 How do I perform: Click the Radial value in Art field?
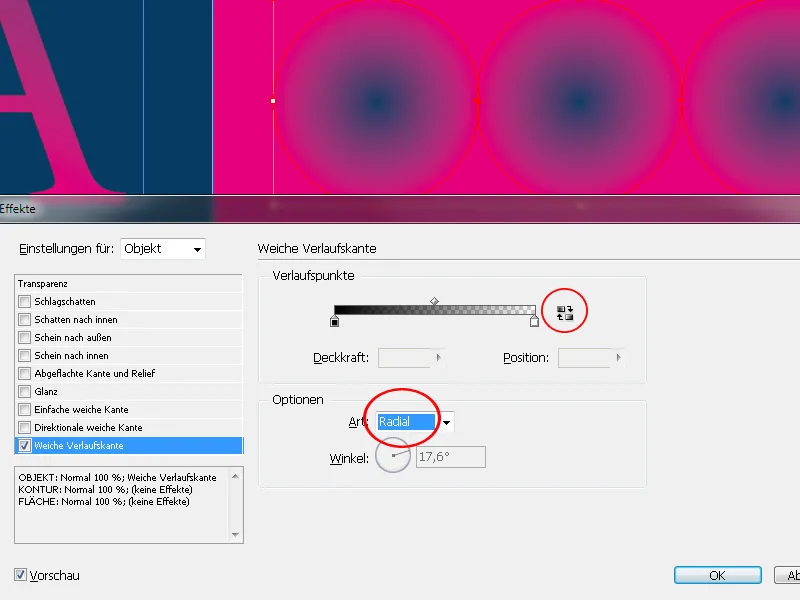[x=407, y=421]
